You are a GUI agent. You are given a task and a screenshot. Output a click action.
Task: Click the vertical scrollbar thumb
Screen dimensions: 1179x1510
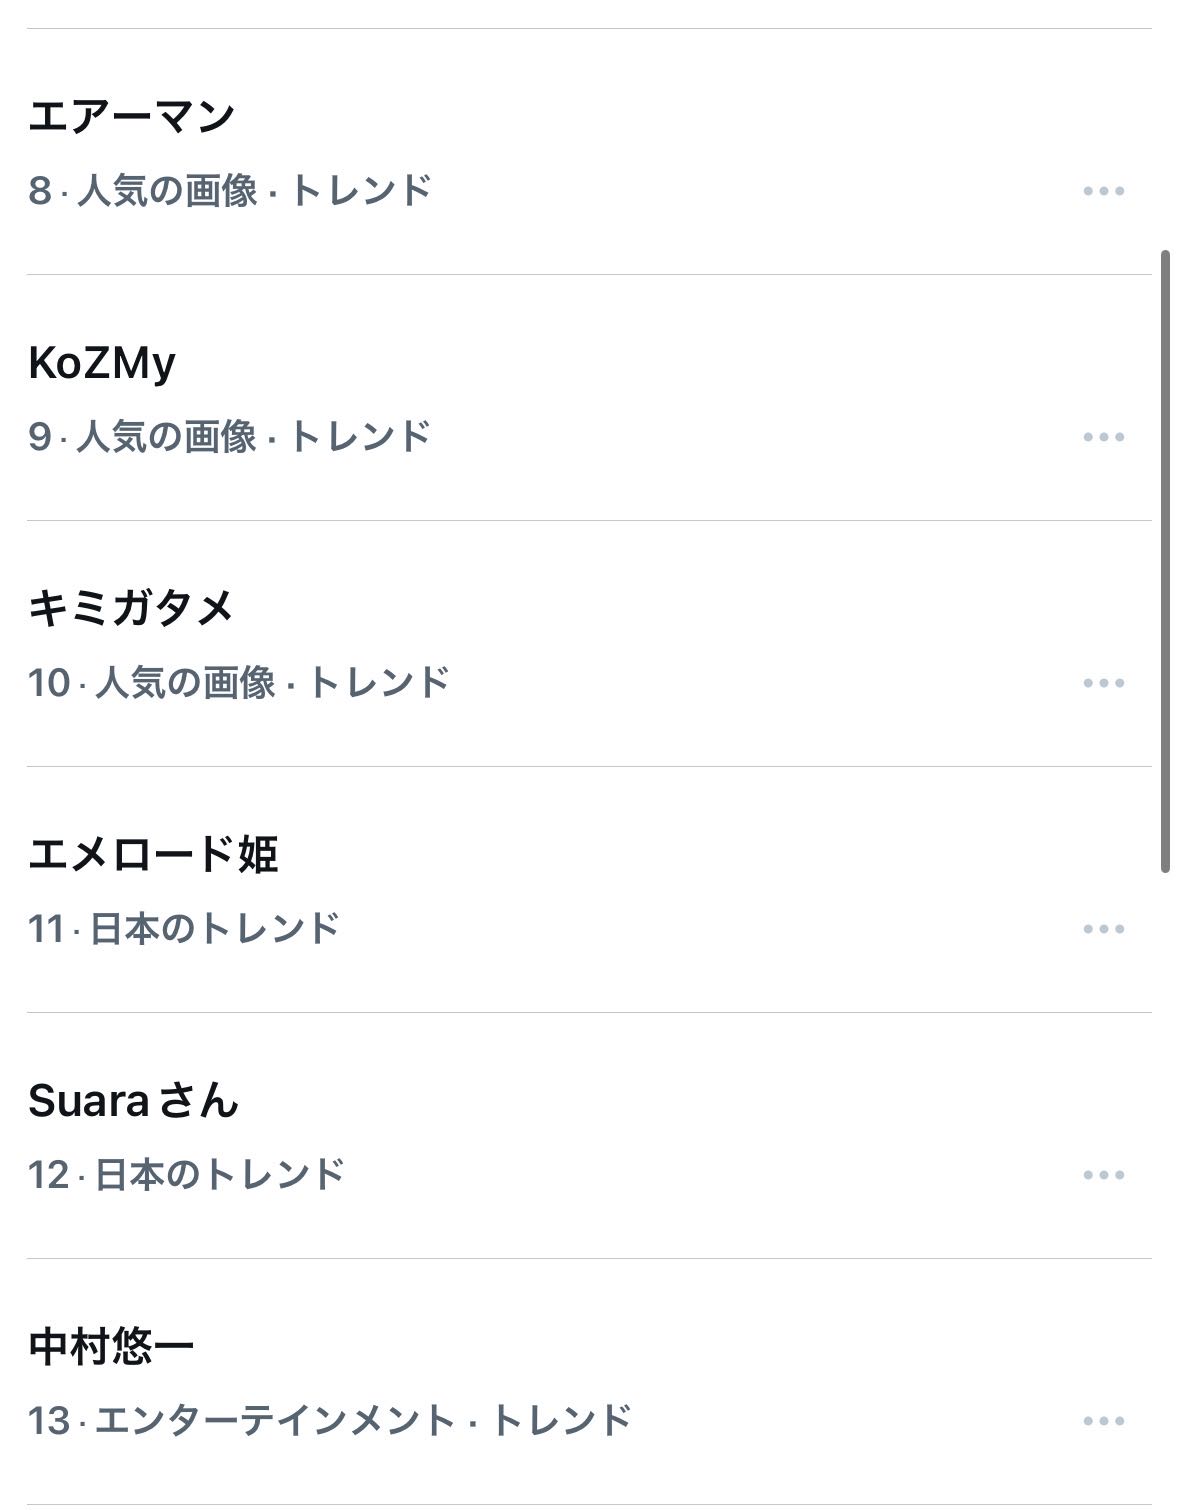pyautogui.click(x=1165, y=560)
